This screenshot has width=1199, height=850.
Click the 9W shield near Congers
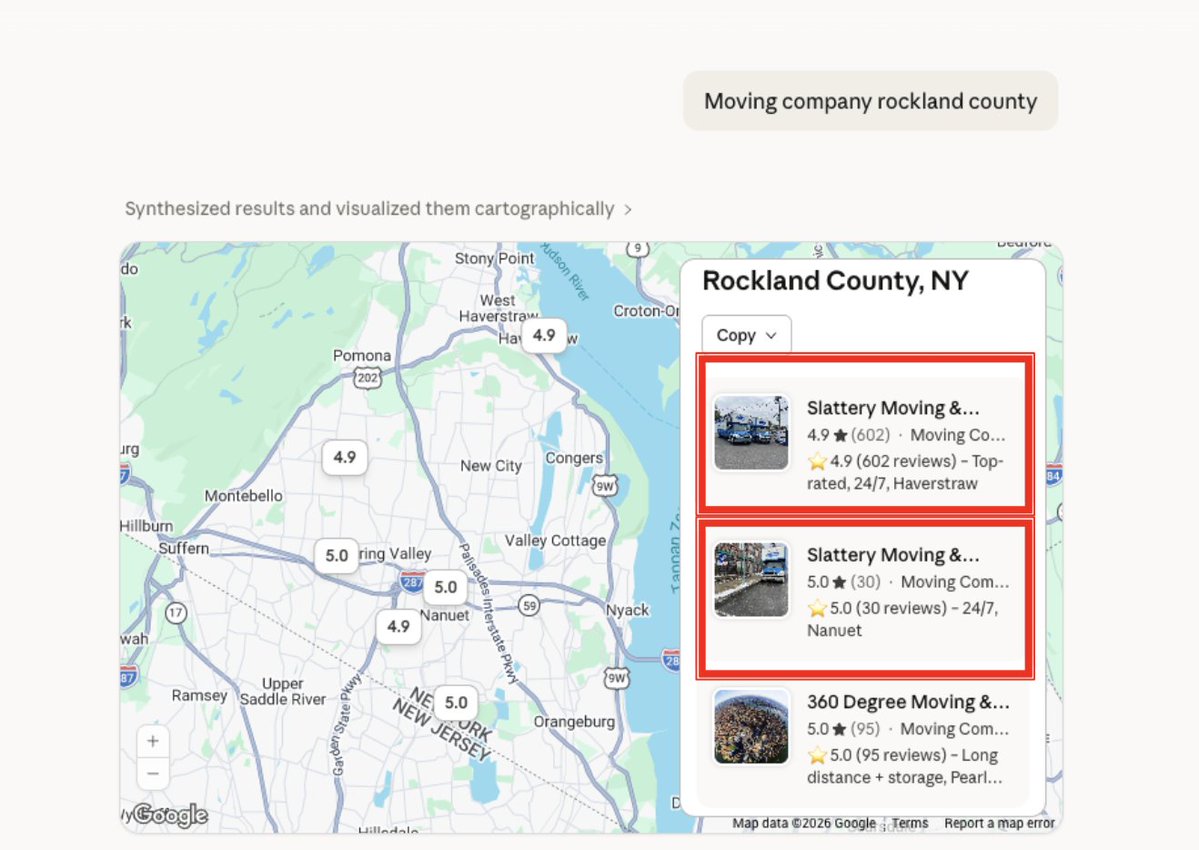[605, 485]
